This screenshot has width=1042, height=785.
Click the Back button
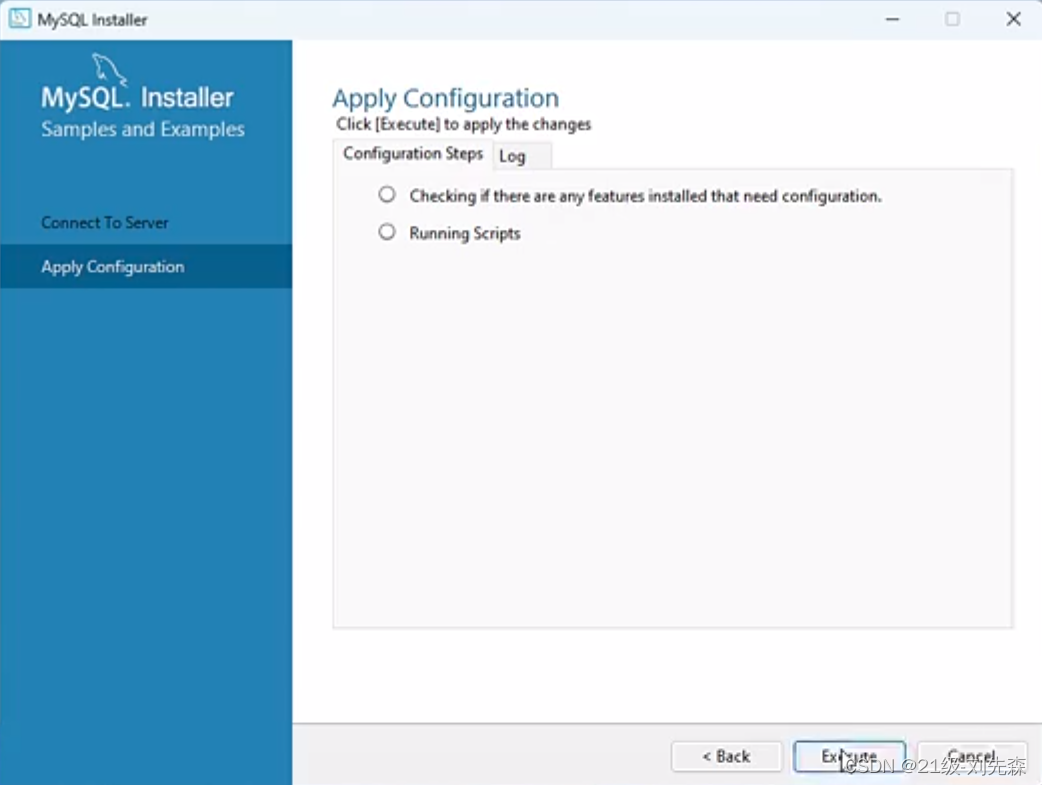726,756
